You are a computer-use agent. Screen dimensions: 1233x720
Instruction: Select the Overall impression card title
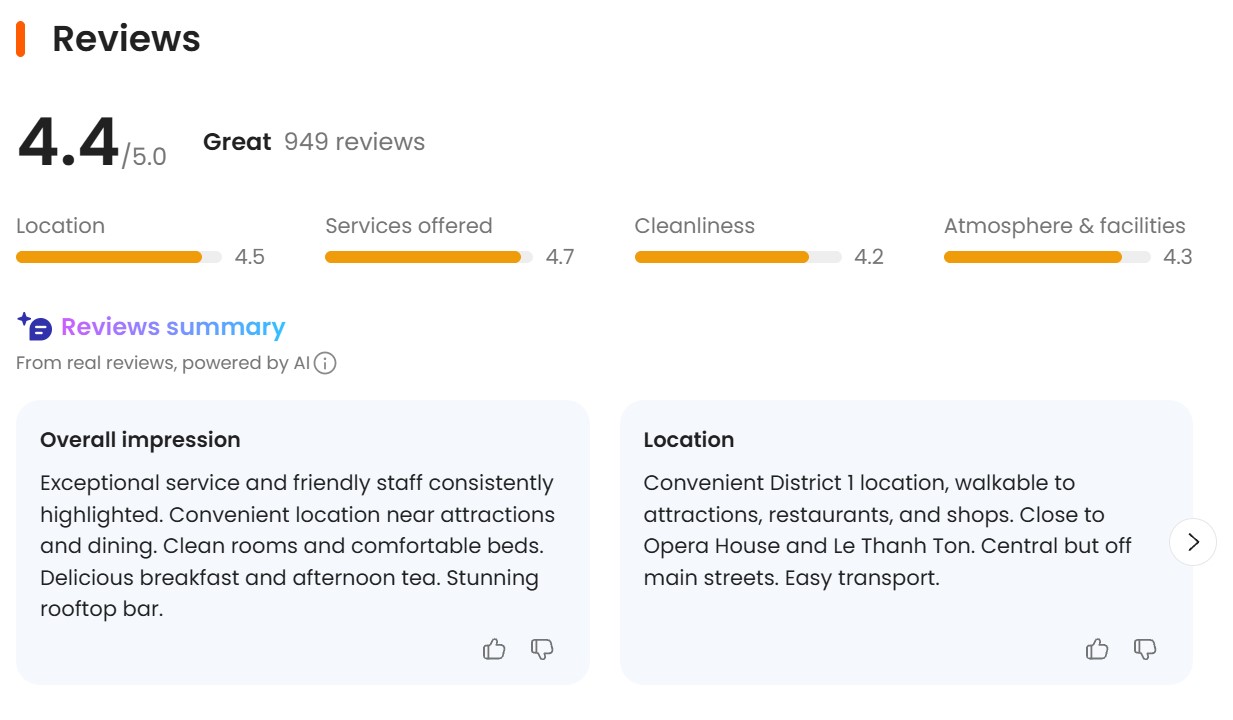coord(140,440)
